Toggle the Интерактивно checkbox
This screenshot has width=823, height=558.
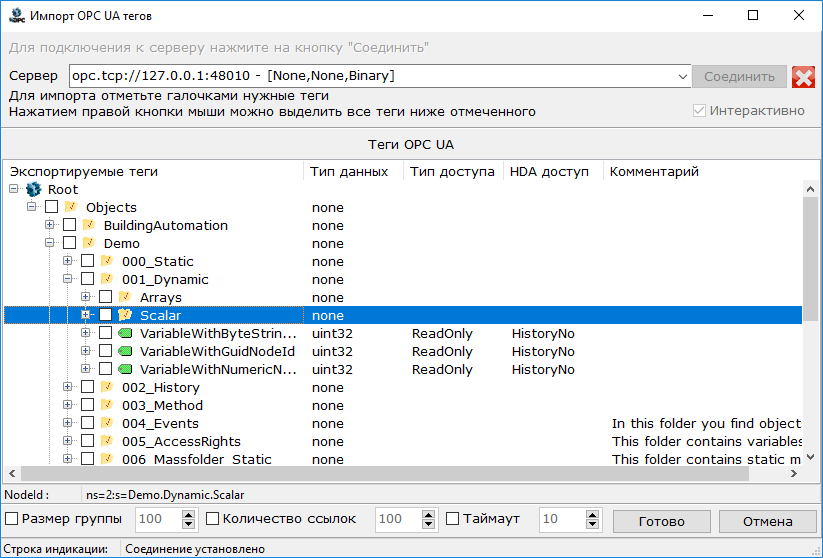(699, 110)
